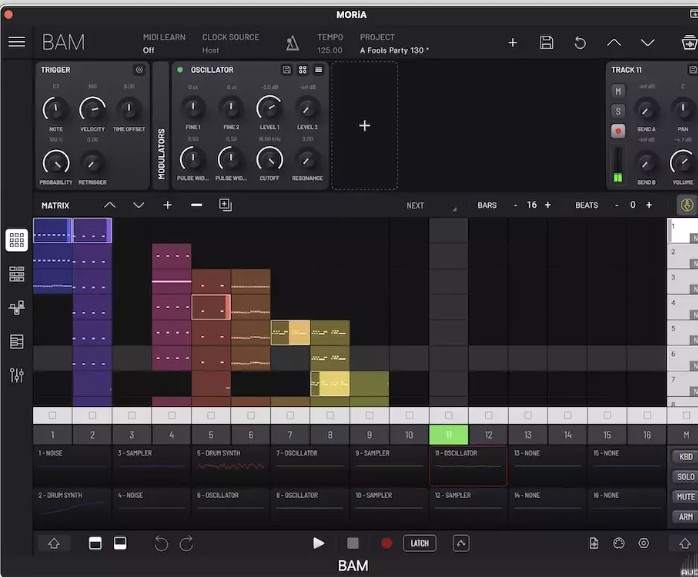Mute Track 11 with M button
This screenshot has width=698, height=577.
click(618, 91)
